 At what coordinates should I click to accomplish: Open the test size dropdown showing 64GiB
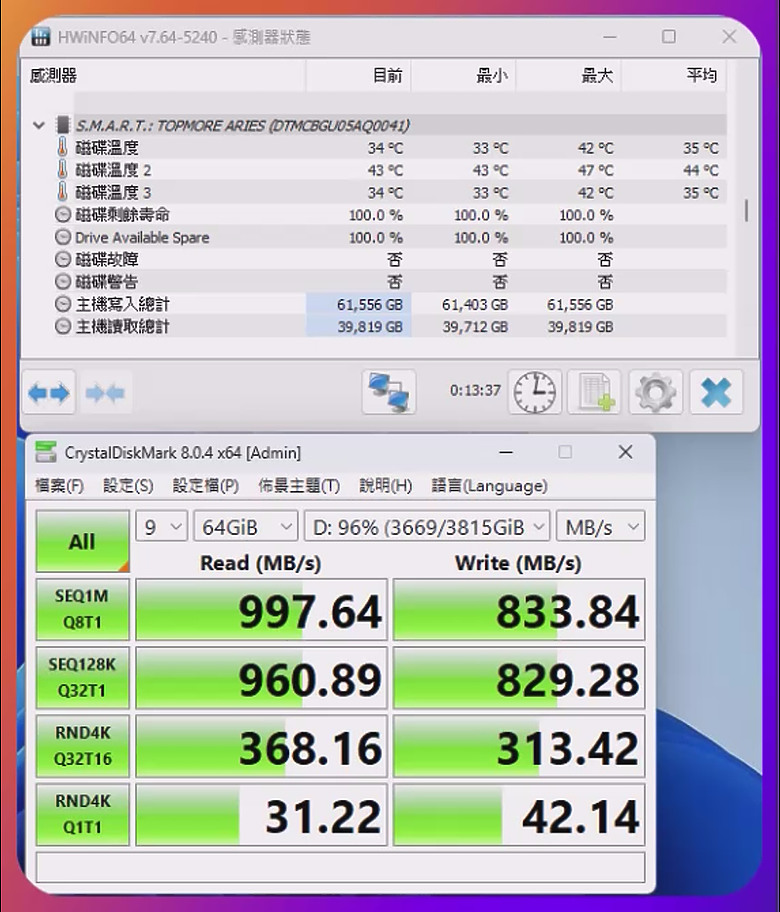(245, 528)
